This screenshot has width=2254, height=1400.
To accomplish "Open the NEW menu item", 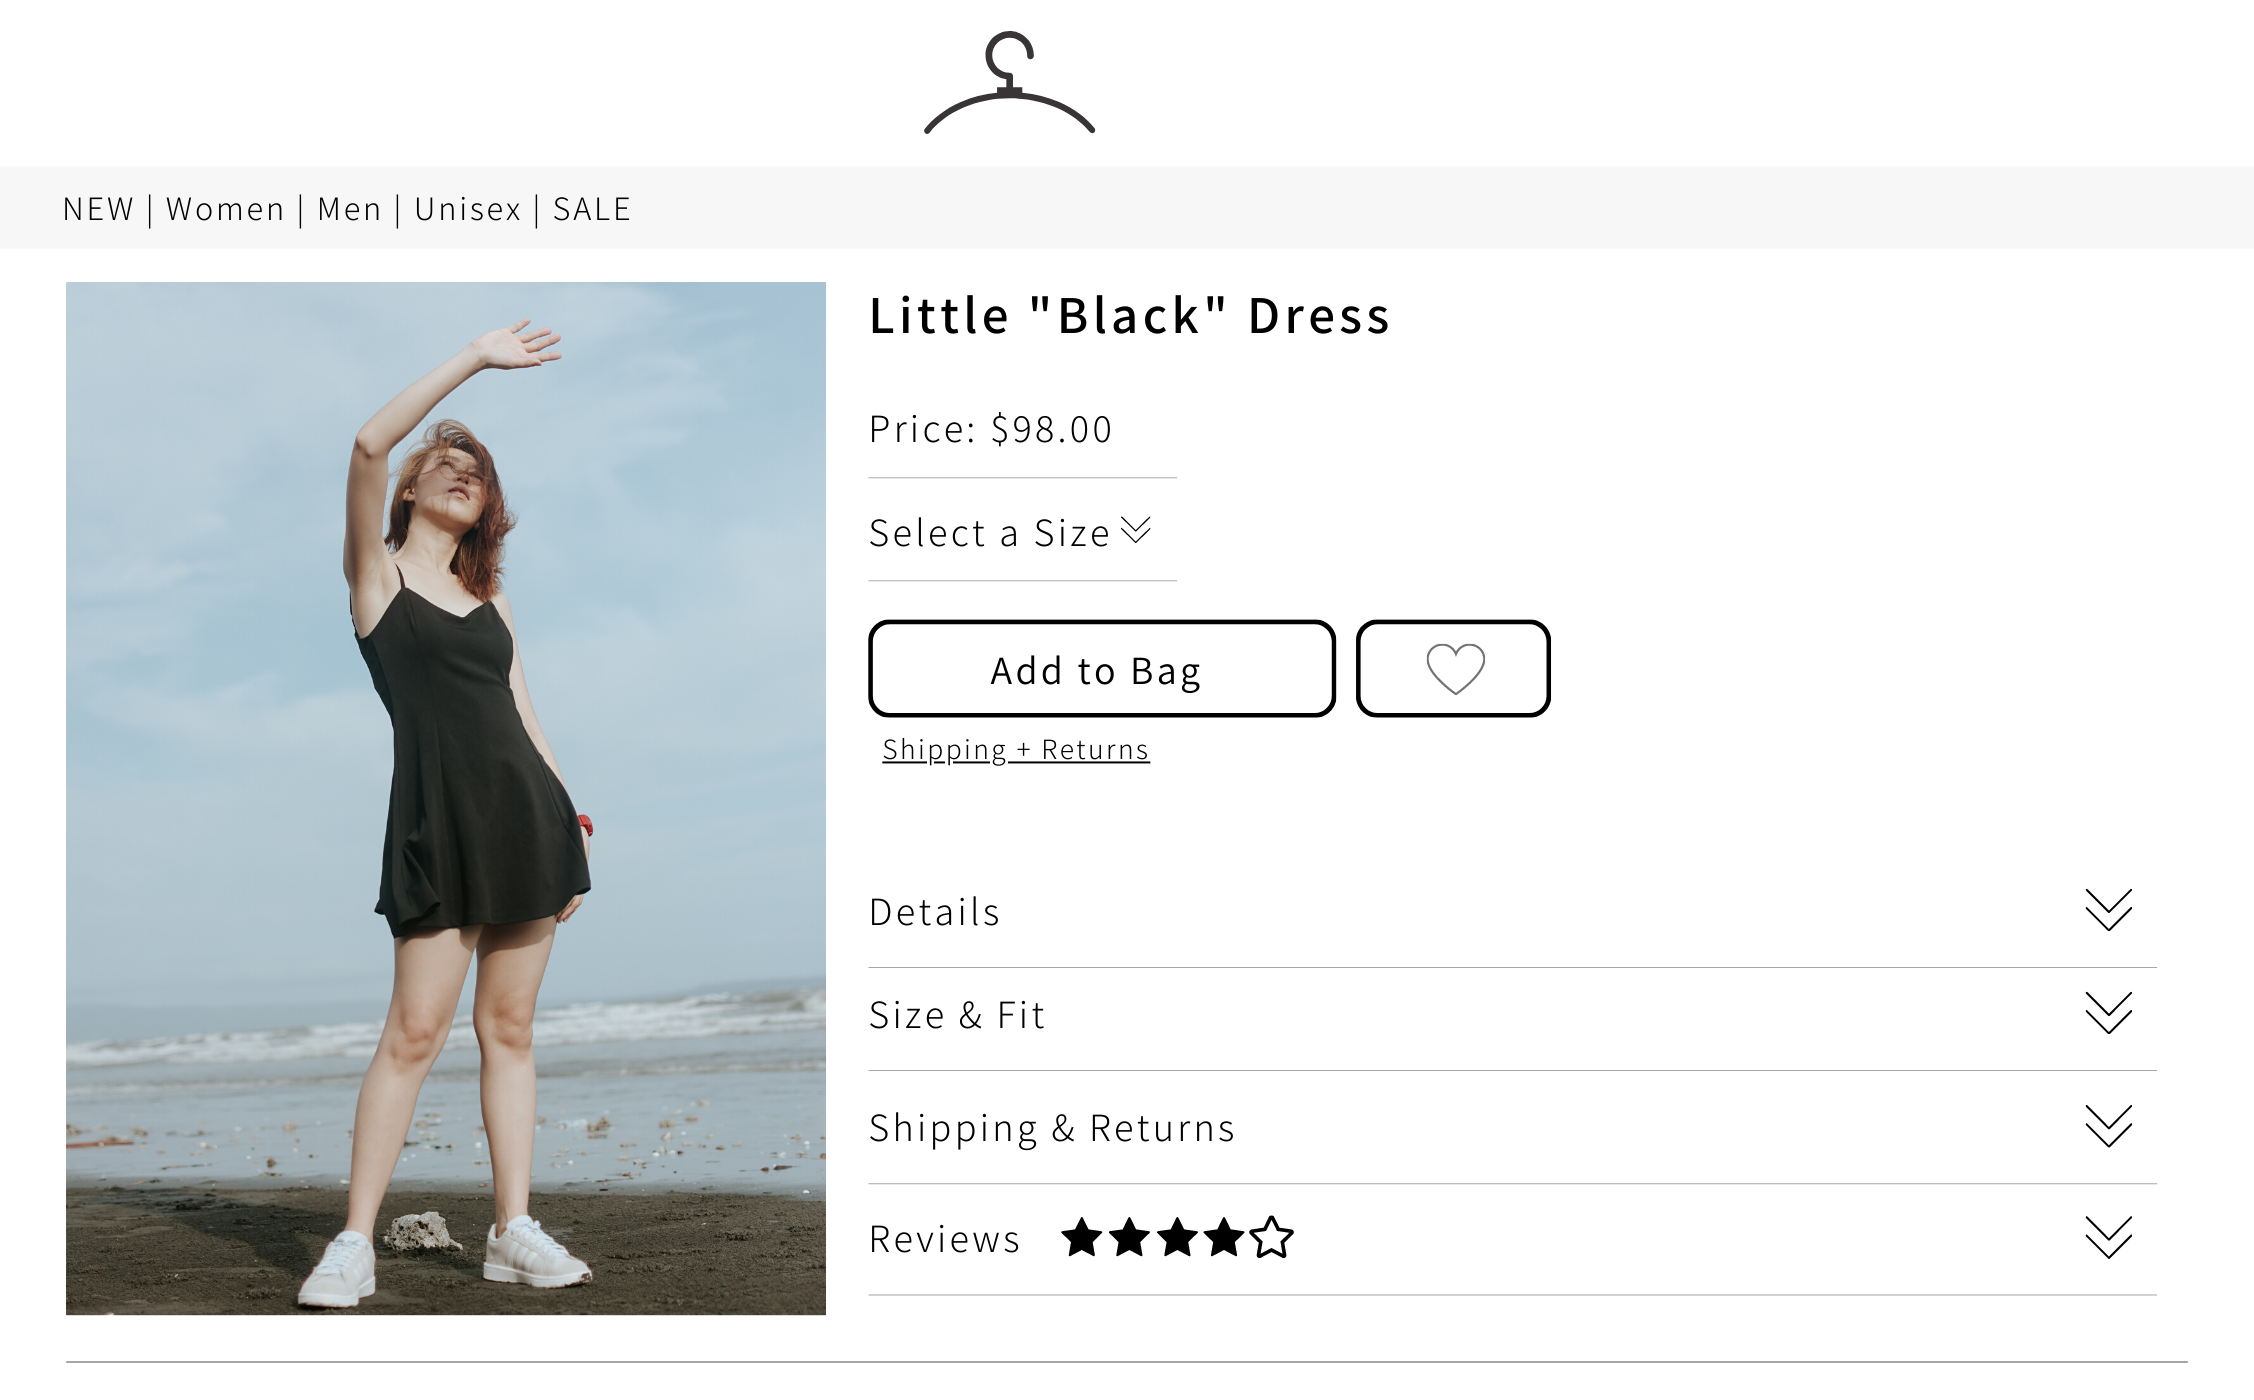I will (98, 209).
